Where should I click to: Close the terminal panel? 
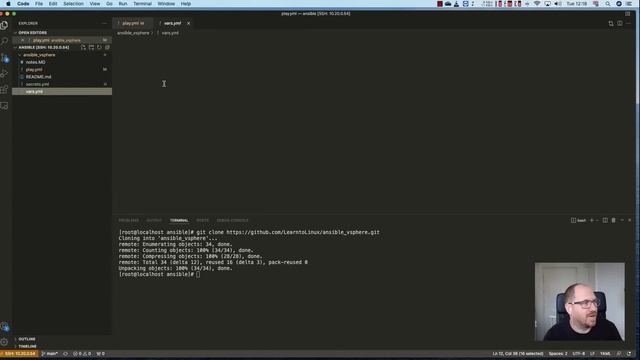(630, 220)
